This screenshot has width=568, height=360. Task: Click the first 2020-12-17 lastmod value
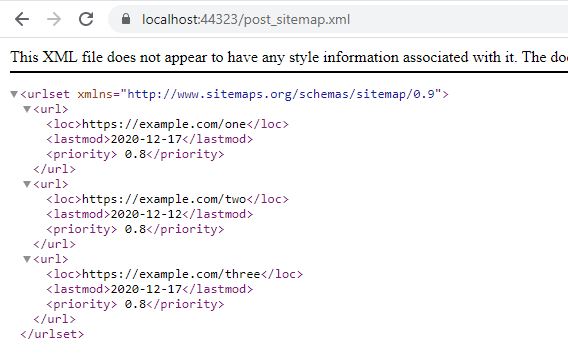[x=146, y=139]
